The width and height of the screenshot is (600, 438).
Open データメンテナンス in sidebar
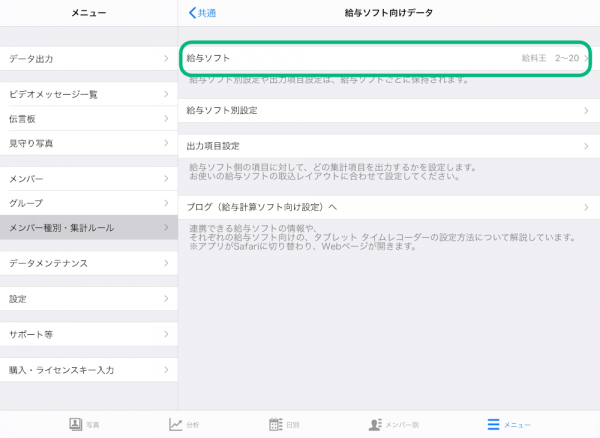tap(88, 263)
